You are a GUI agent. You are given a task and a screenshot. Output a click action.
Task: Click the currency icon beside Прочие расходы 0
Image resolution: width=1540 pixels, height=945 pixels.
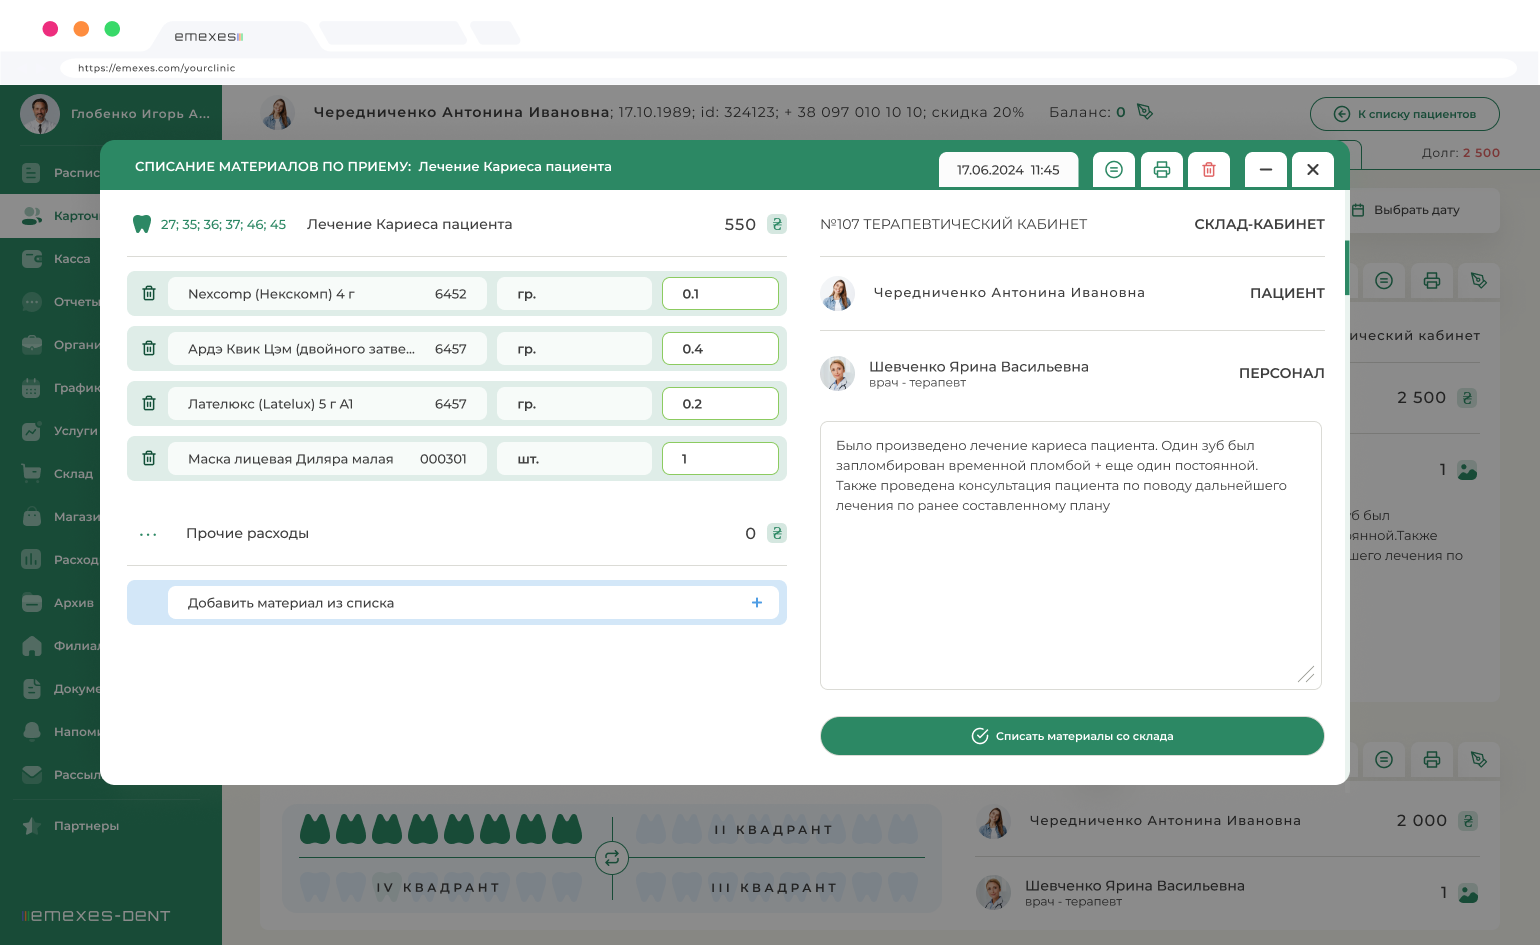tap(777, 533)
